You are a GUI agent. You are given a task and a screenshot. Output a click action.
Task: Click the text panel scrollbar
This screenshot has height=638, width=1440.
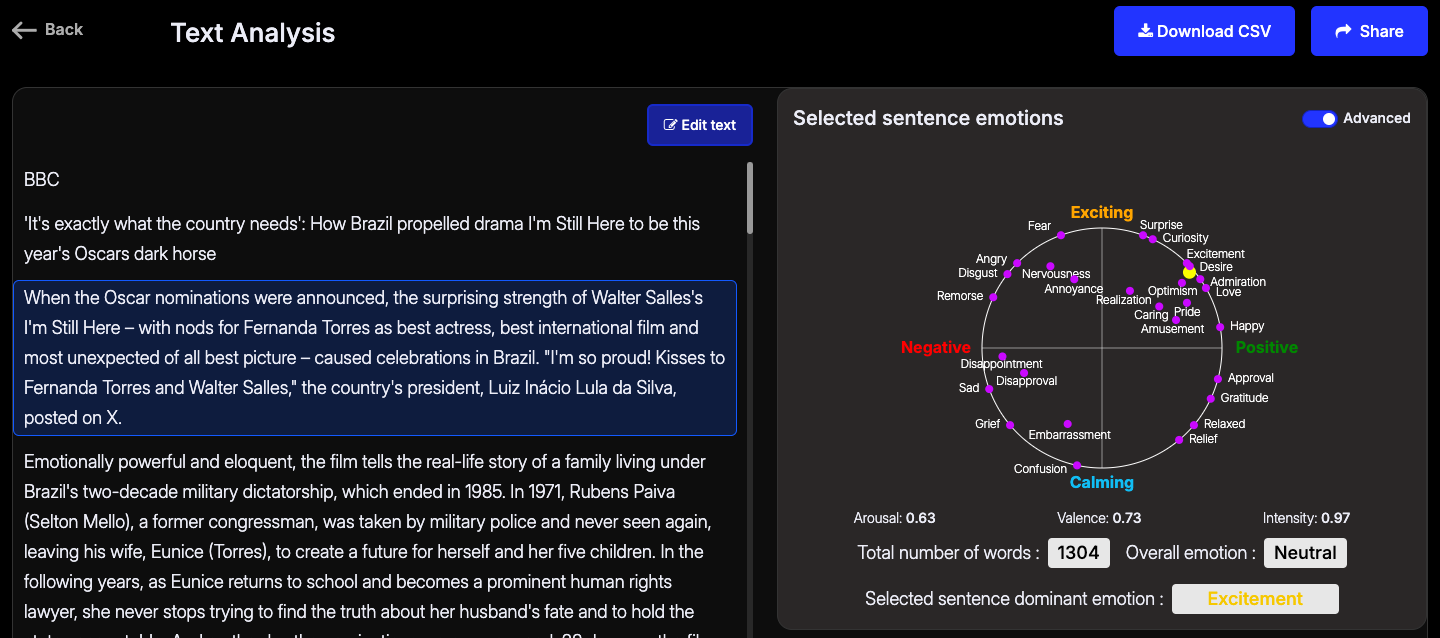[x=750, y=198]
